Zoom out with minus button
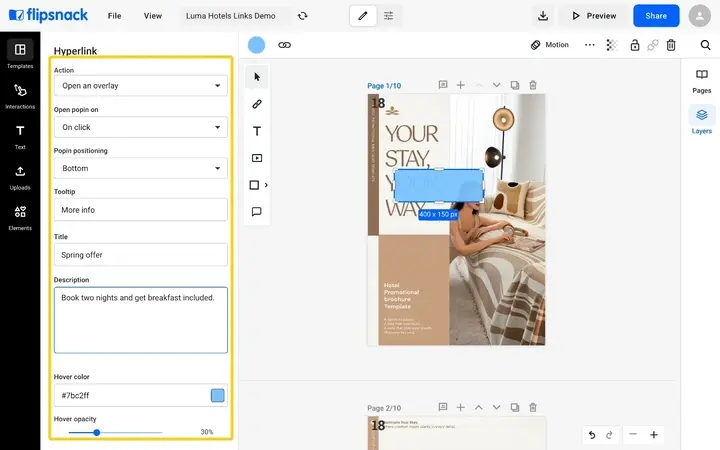The width and height of the screenshot is (720, 450). coord(633,434)
